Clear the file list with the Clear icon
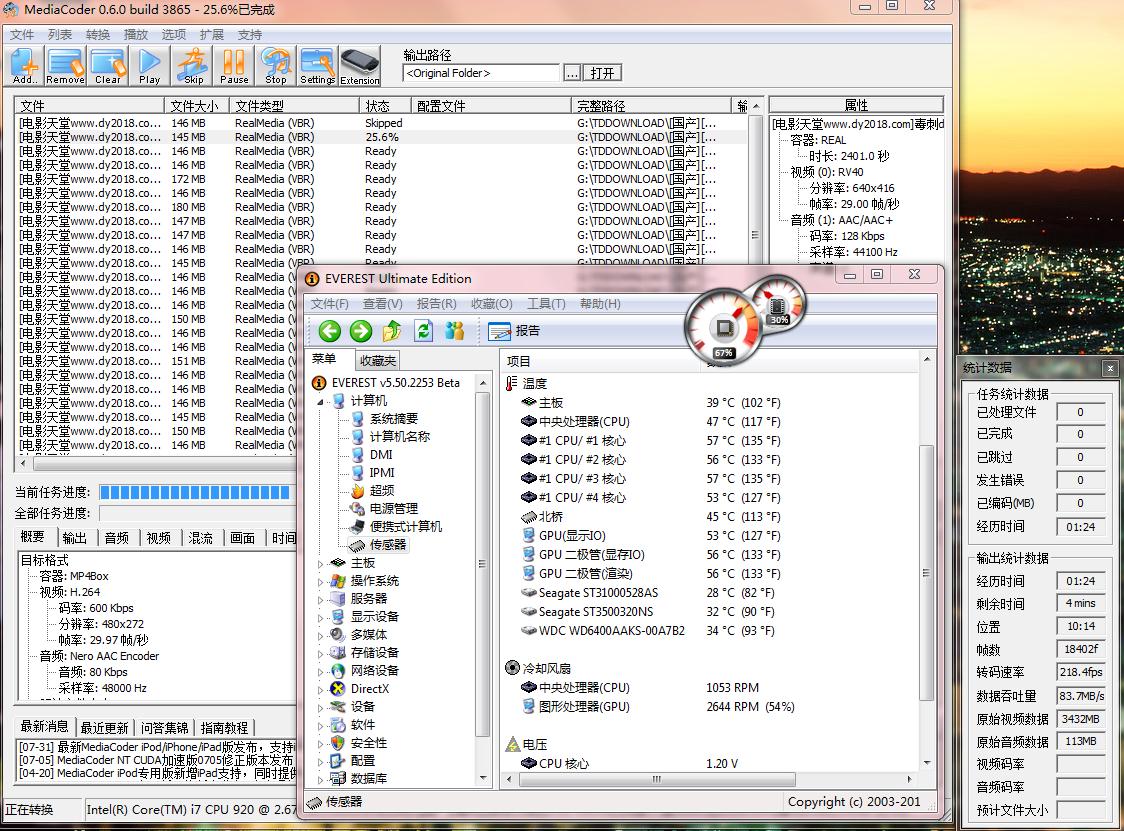The height and width of the screenshot is (831, 1124). tap(108, 66)
